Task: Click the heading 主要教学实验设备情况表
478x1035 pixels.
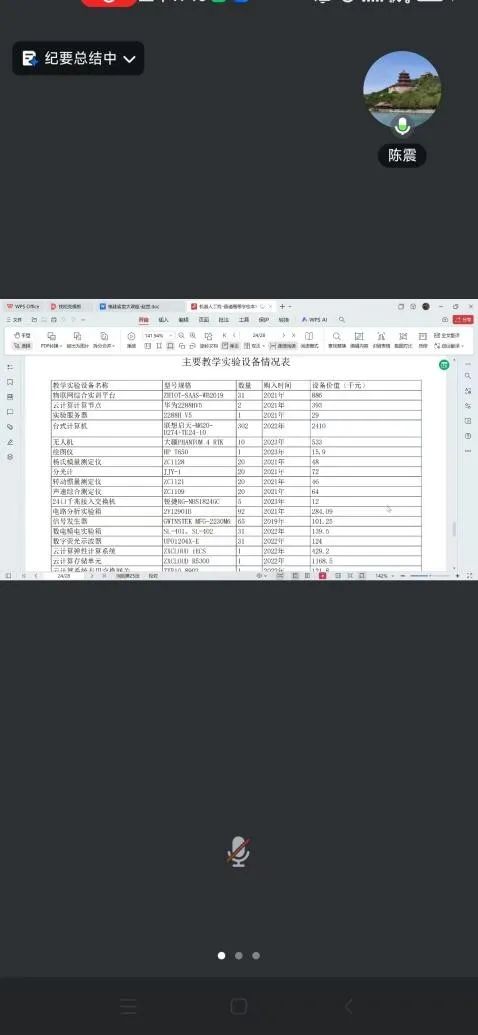Action: coord(236,362)
